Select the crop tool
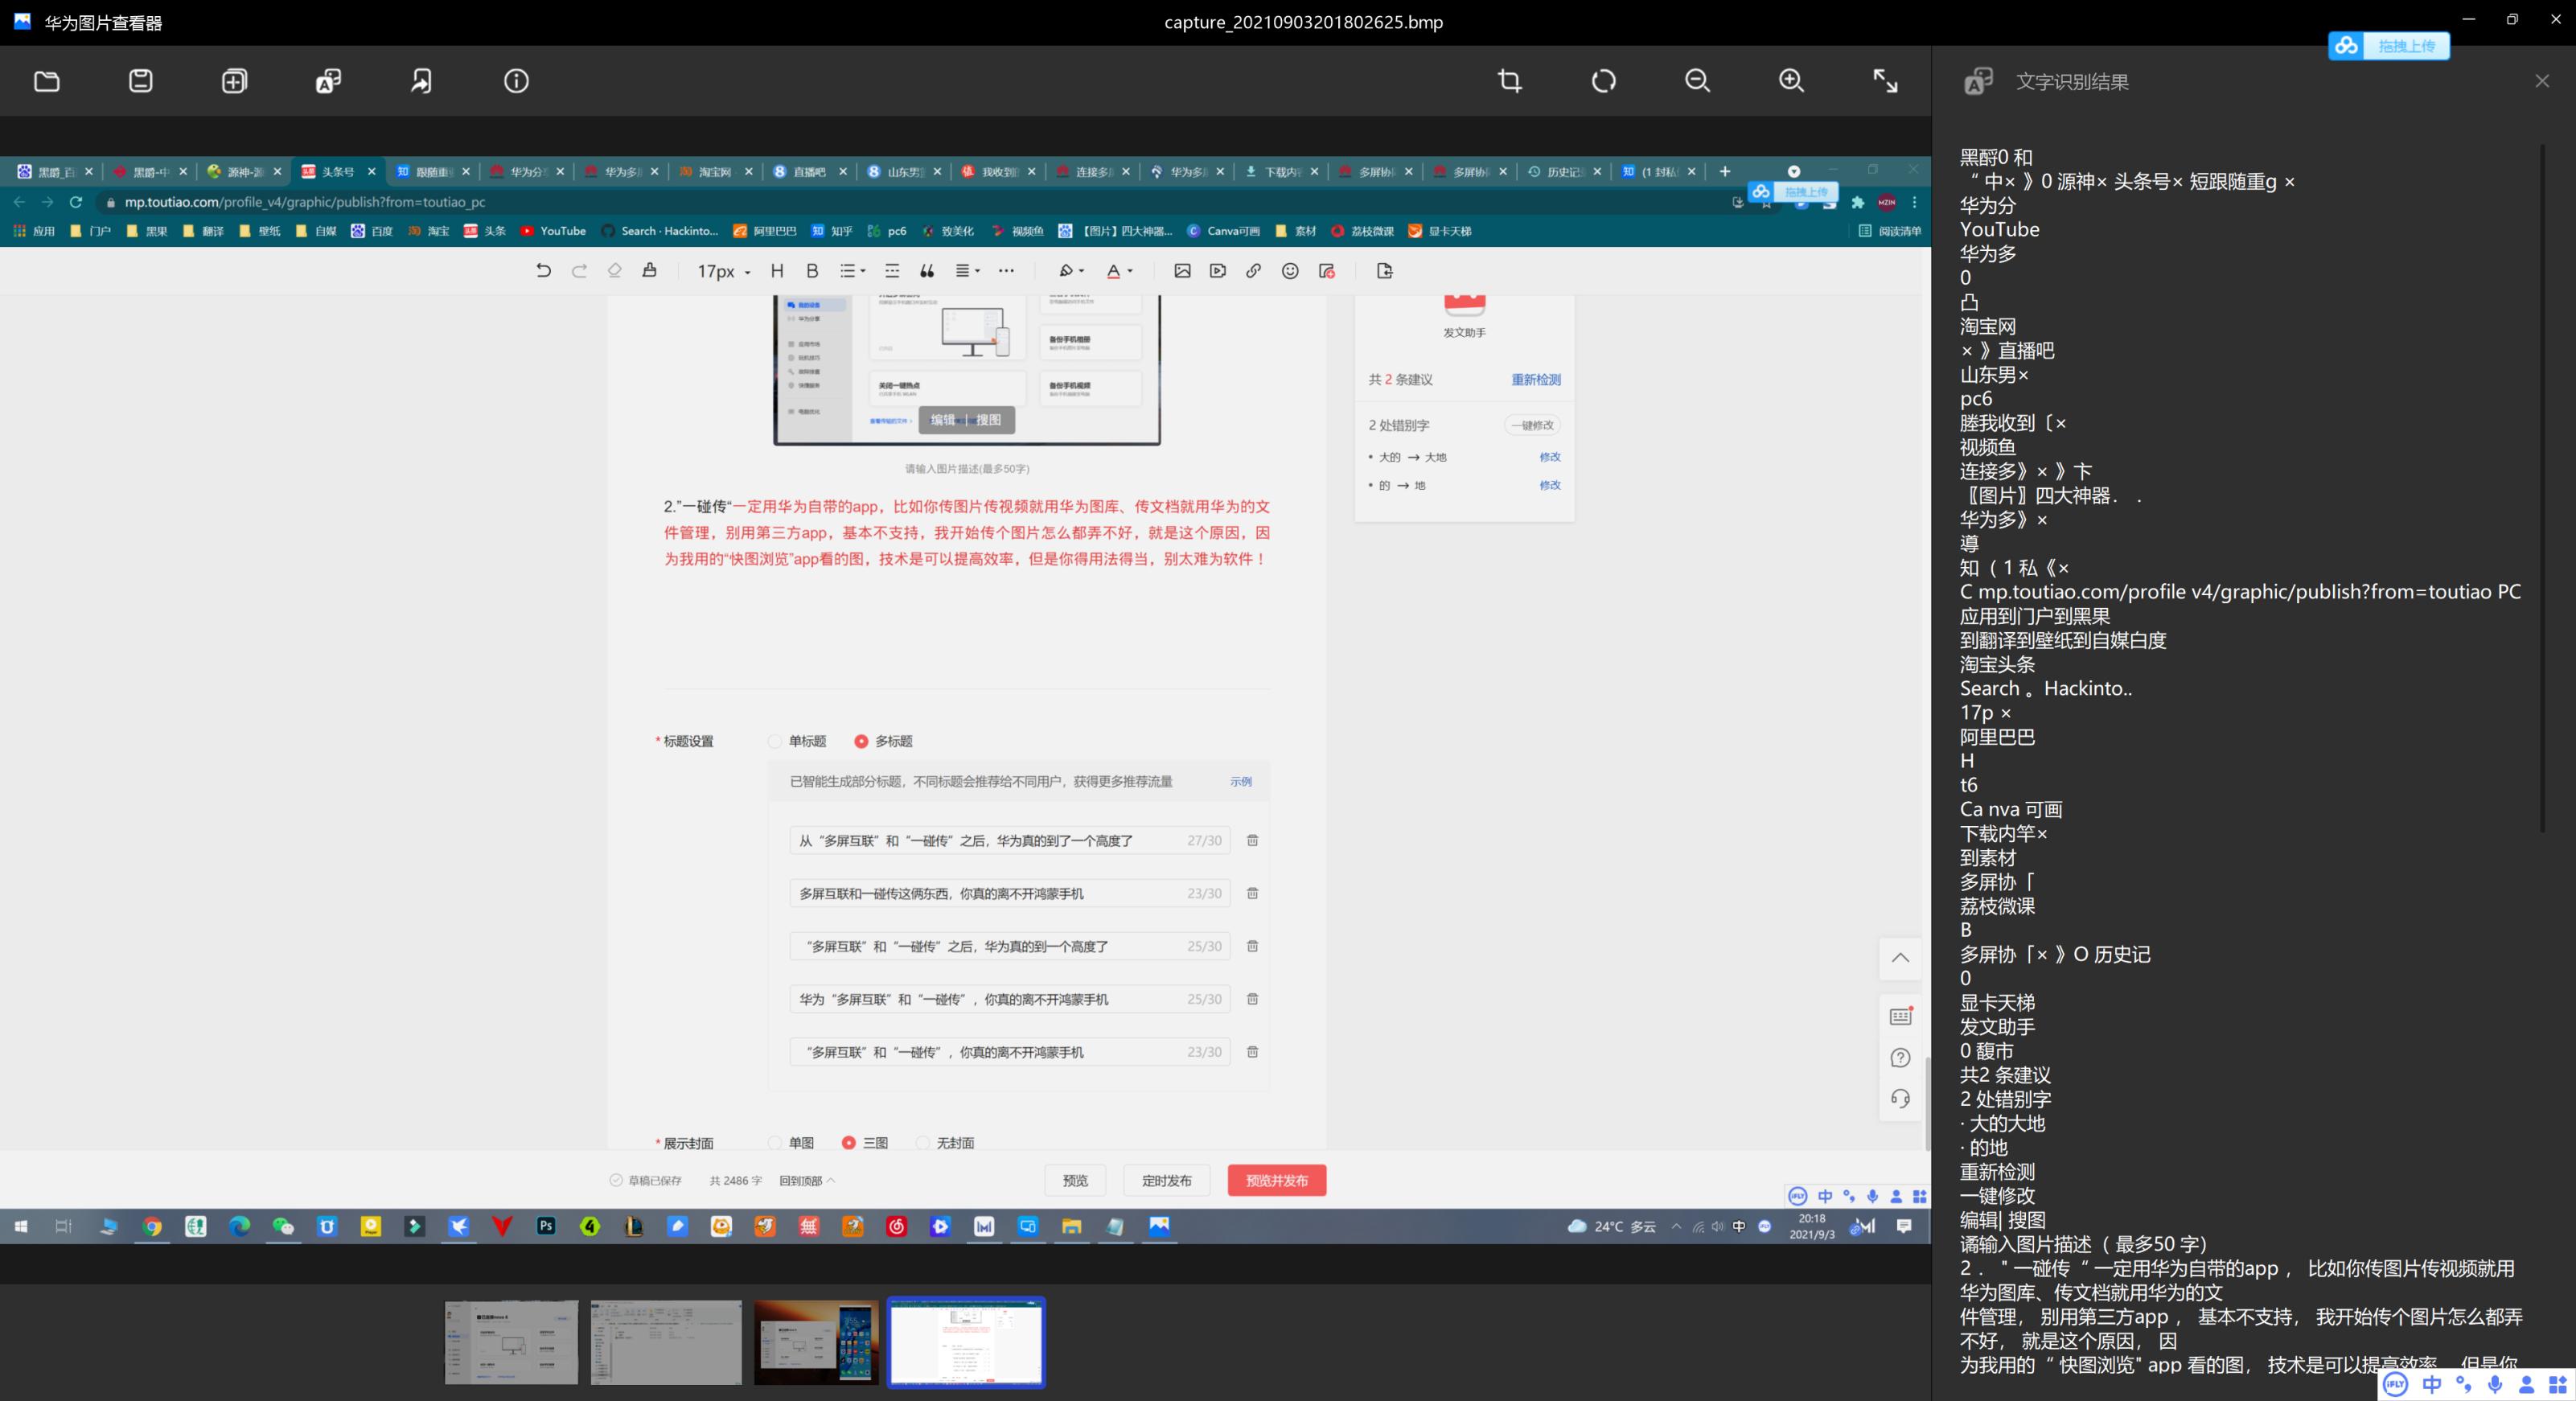 click(1510, 81)
